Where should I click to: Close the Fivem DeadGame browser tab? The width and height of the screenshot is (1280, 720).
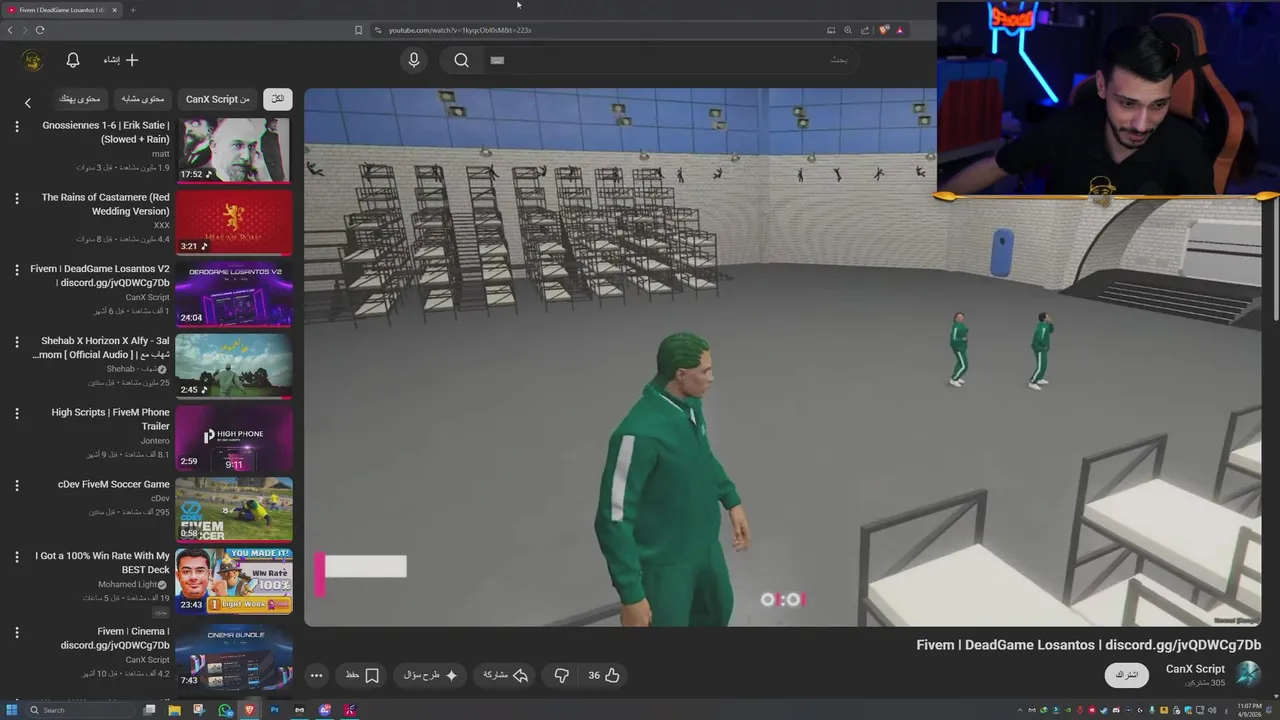click(x=114, y=10)
